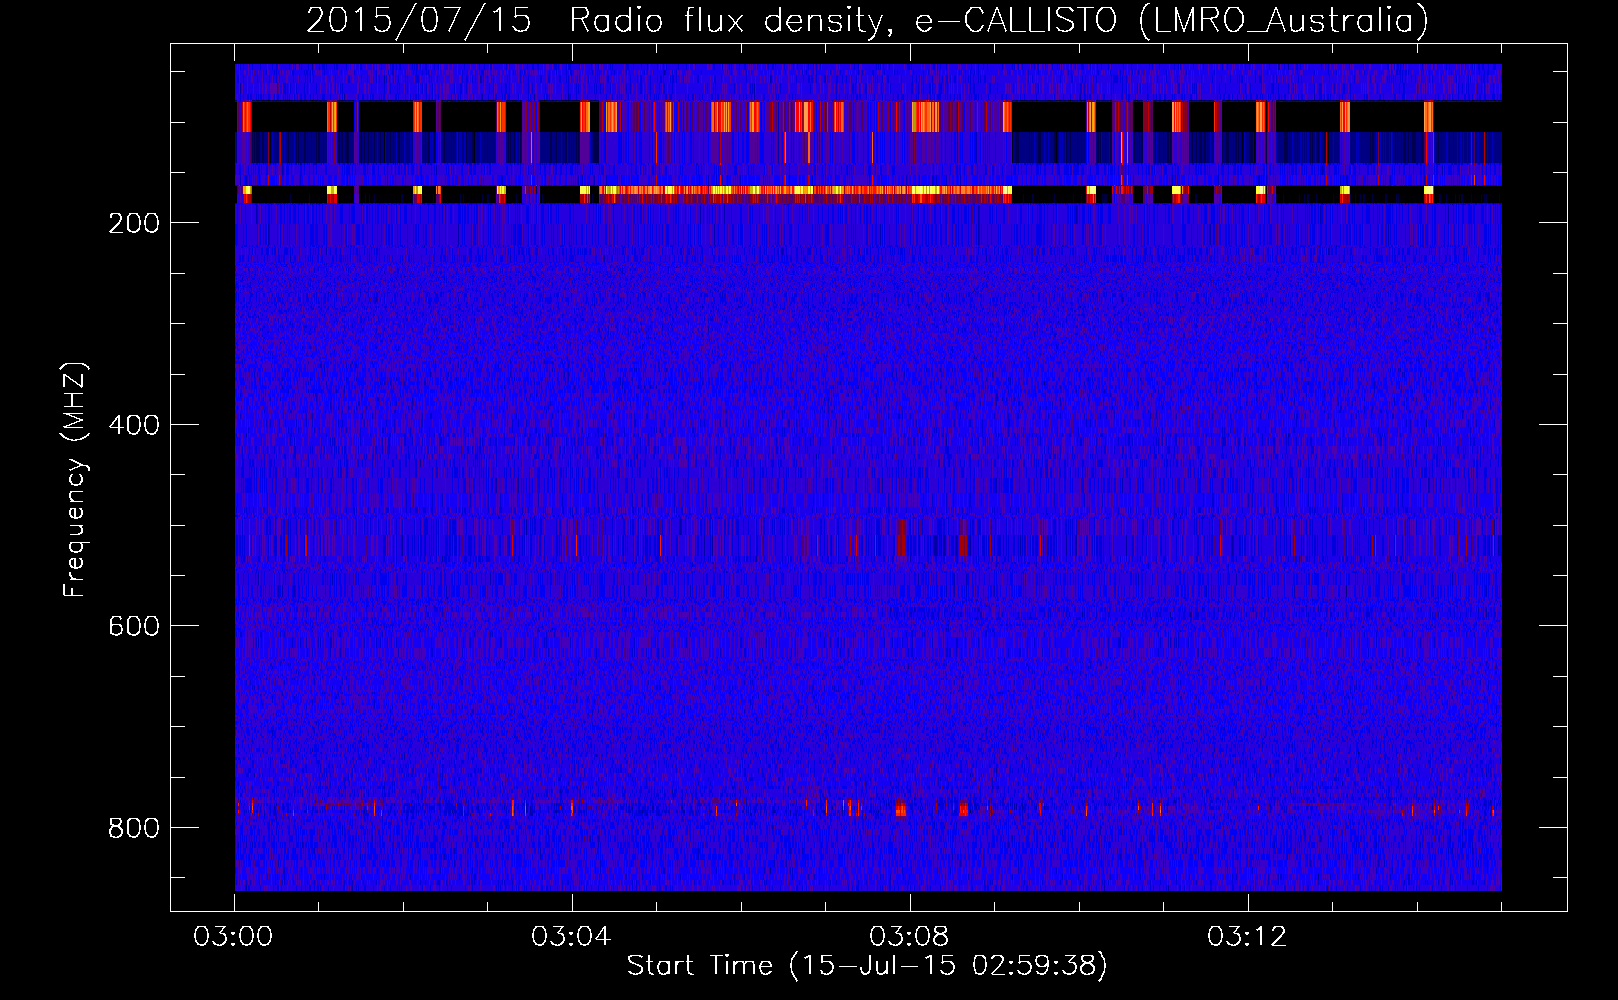This screenshot has width=1618, height=1000.
Task: Click the '03:00' time tick label
Action: [234, 937]
